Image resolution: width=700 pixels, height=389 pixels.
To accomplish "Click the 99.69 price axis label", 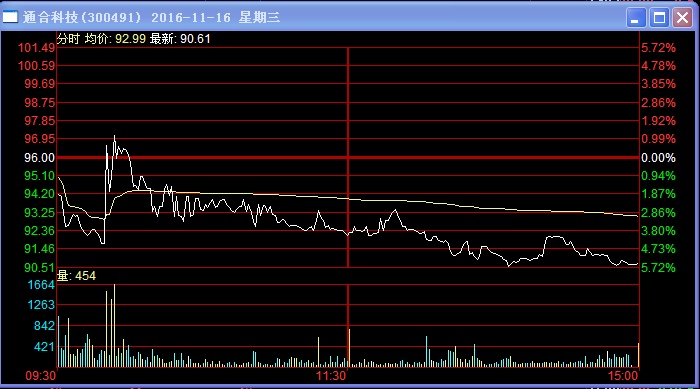I will (x=39, y=84).
